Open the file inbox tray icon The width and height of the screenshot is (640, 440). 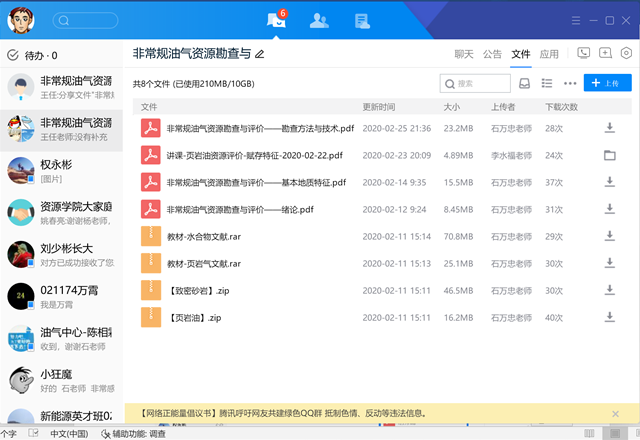pos(524,84)
